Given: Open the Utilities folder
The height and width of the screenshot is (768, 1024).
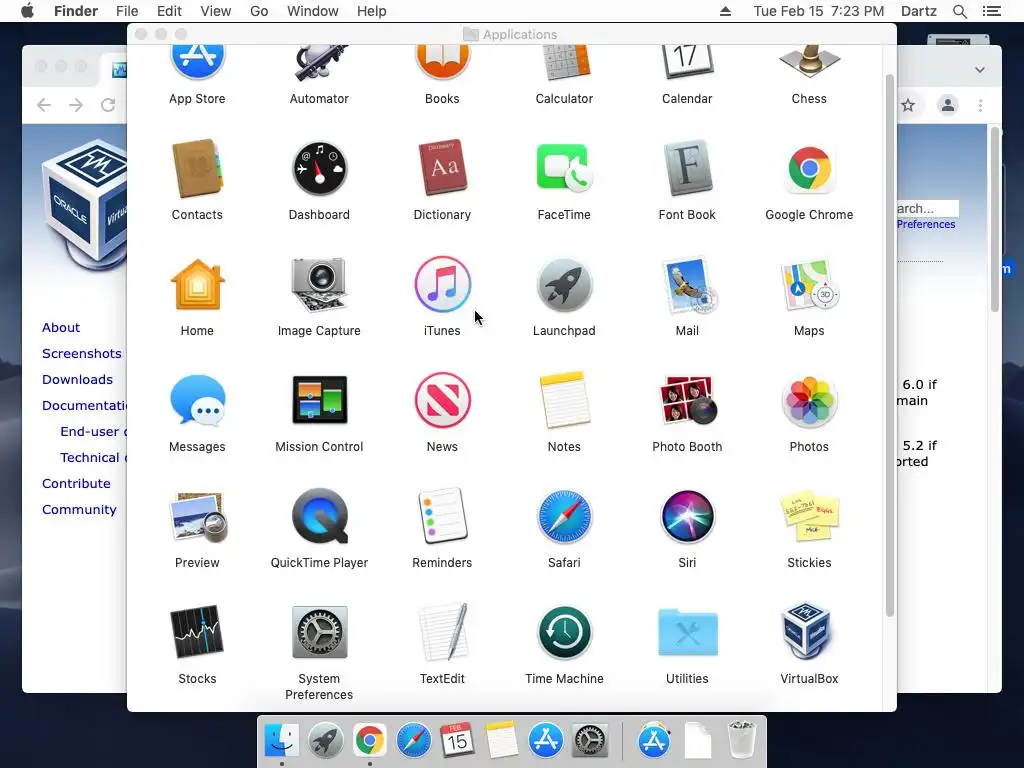Looking at the screenshot, I should click(x=687, y=632).
